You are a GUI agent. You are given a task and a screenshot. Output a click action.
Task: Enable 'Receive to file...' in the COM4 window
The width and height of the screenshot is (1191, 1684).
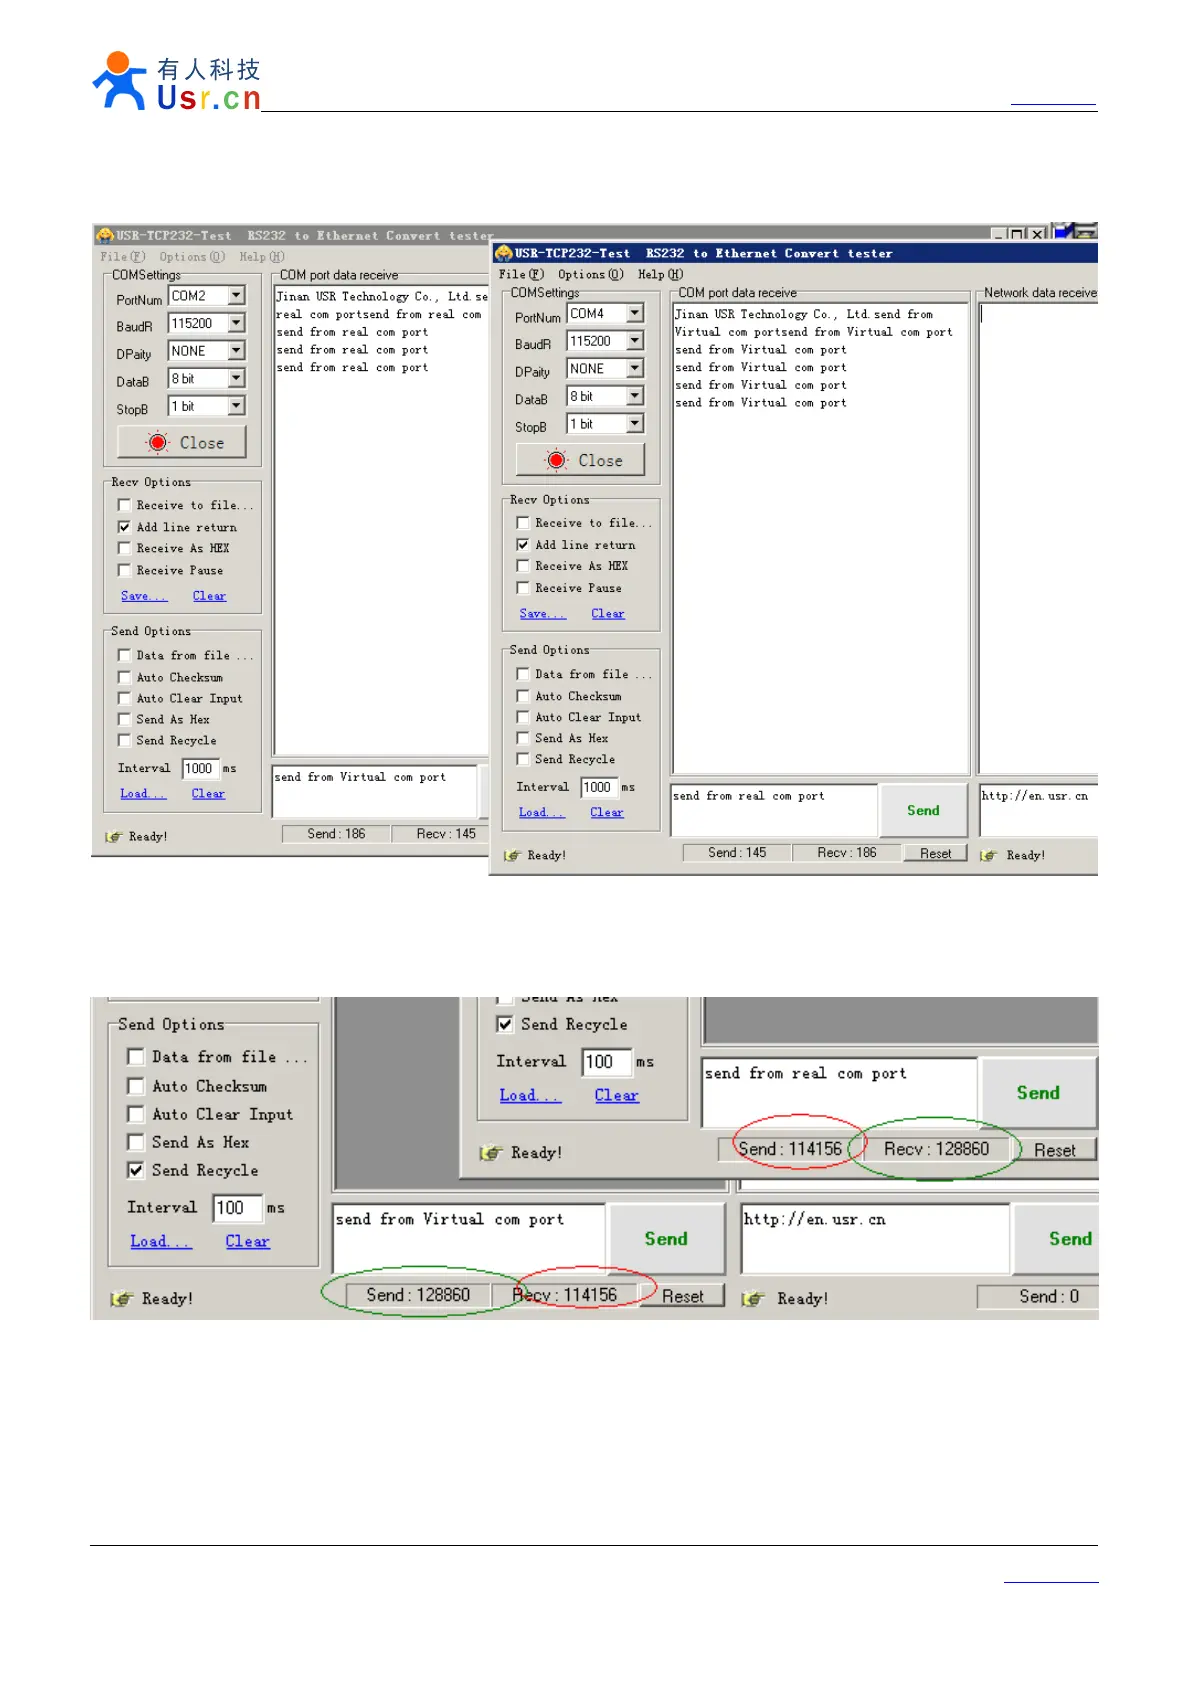click(x=523, y=523)
